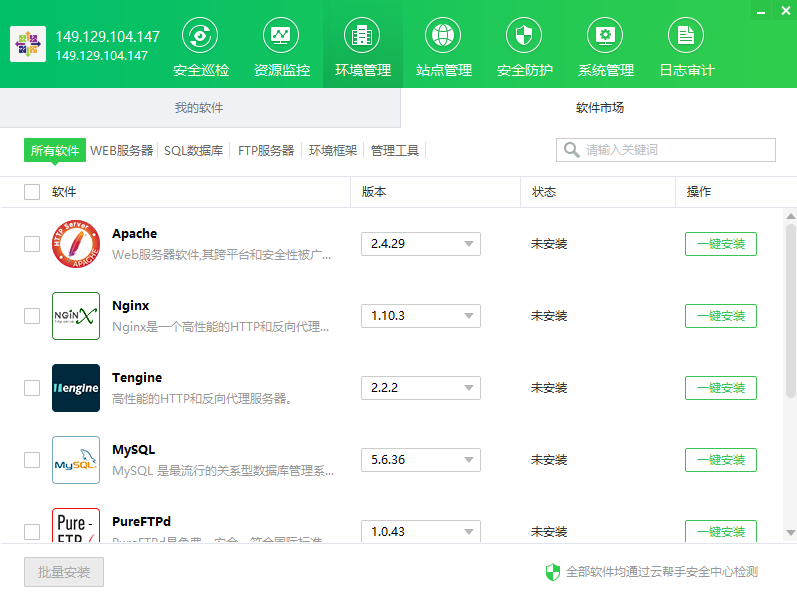The image size is (797, 597).
Task: Open 站点管理 site management icon
Action: (x=443, y=36)
